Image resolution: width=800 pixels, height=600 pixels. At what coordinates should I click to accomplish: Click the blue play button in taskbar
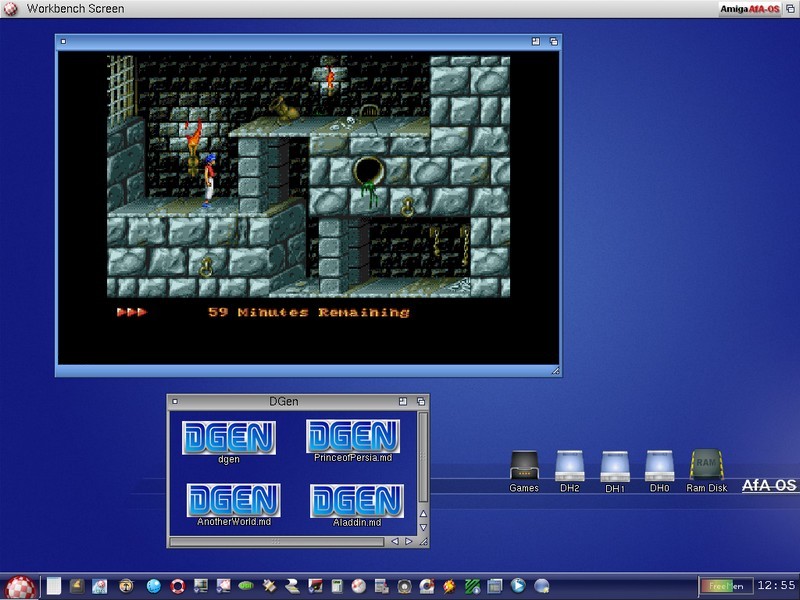pos(518,586)
